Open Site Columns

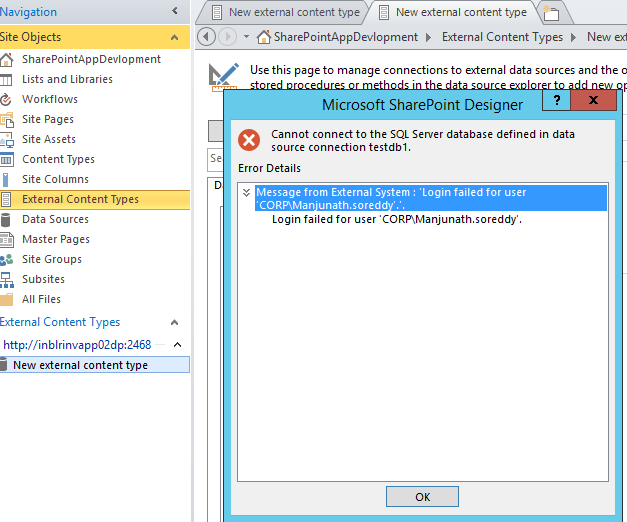[55, 179]
